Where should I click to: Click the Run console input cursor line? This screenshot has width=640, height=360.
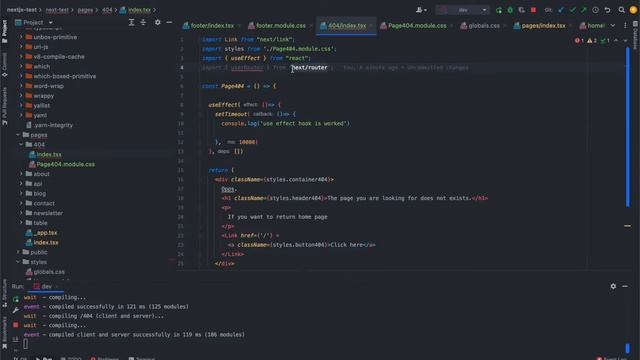pyautogui.click(x=26, y=344)
